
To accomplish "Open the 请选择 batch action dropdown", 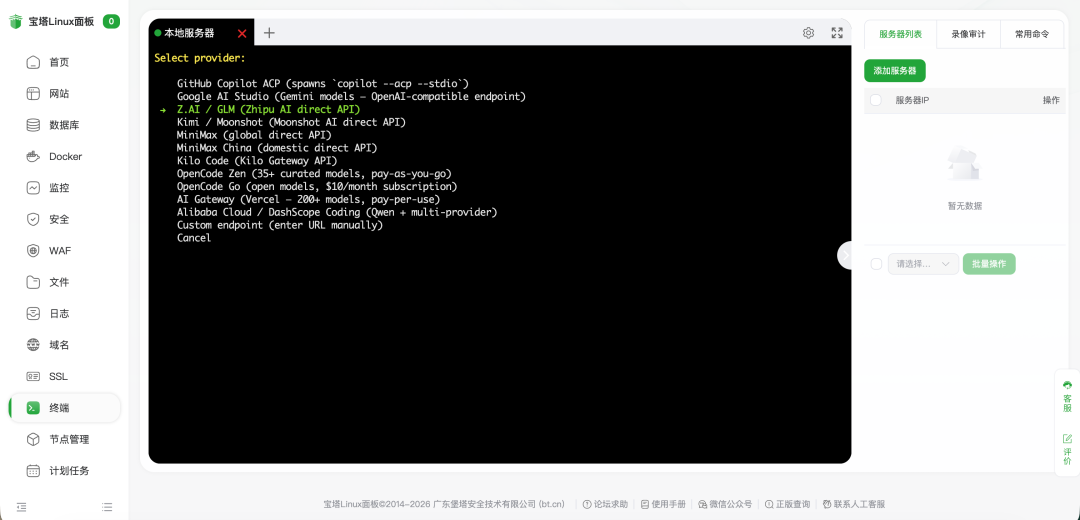I will (923, 264).
